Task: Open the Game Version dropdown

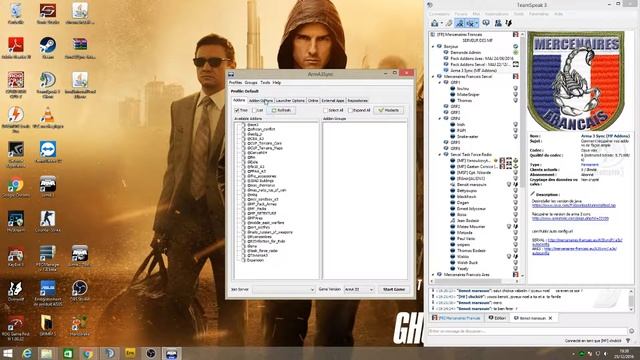Action: click(x=359, y=289)
